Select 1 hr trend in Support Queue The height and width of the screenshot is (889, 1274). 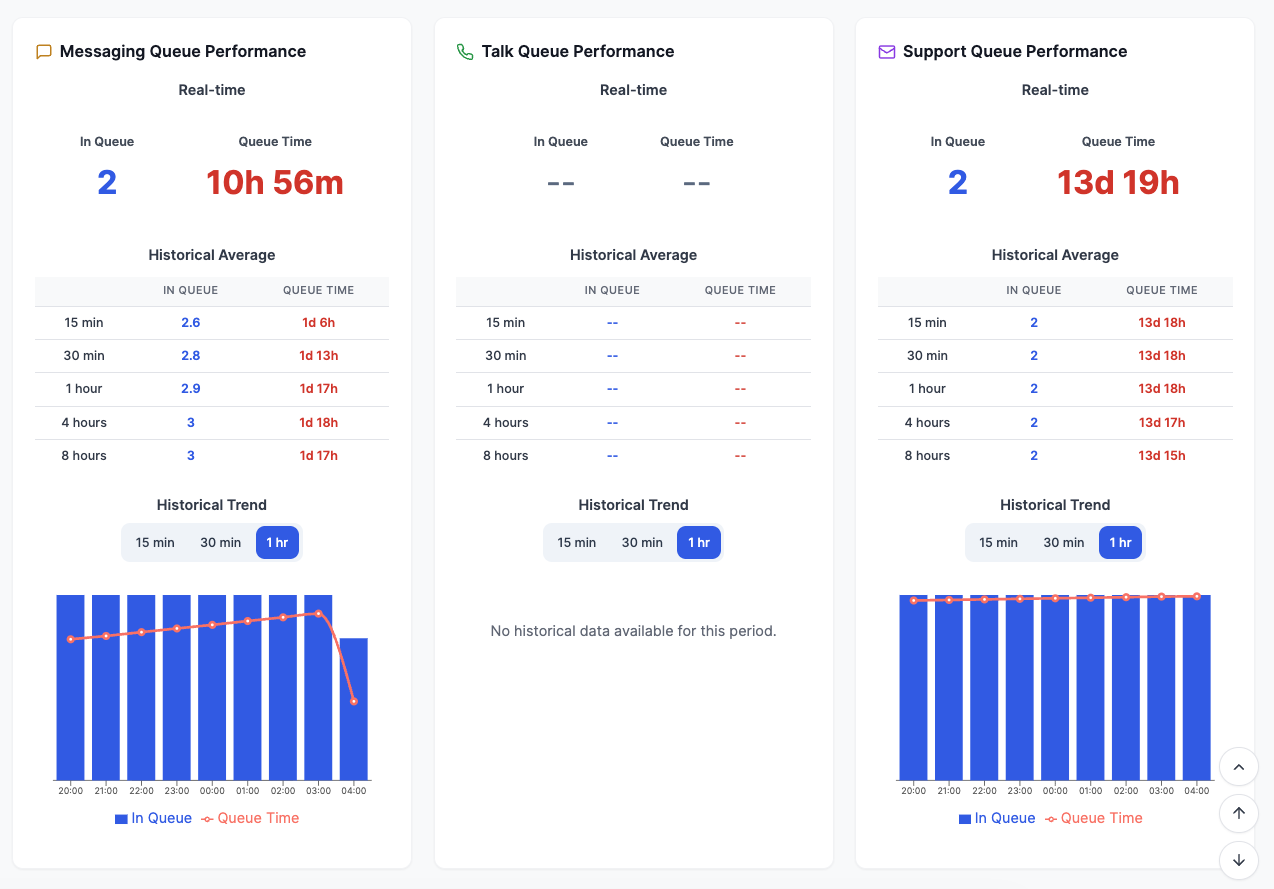pyautogui.click(x=1120, y=542)
